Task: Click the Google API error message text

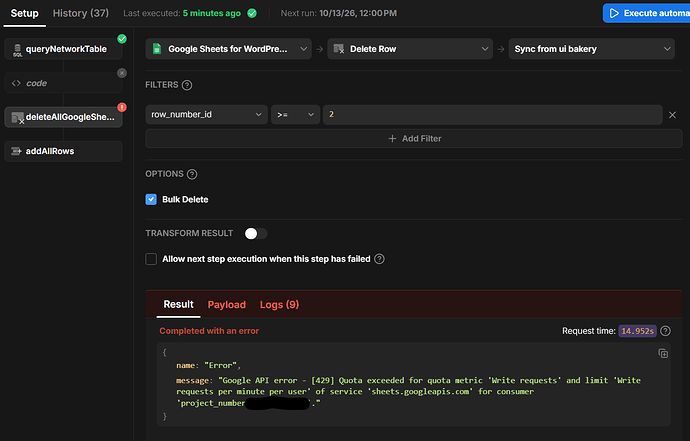Action: pyautogui.click(x=408, y=392)
